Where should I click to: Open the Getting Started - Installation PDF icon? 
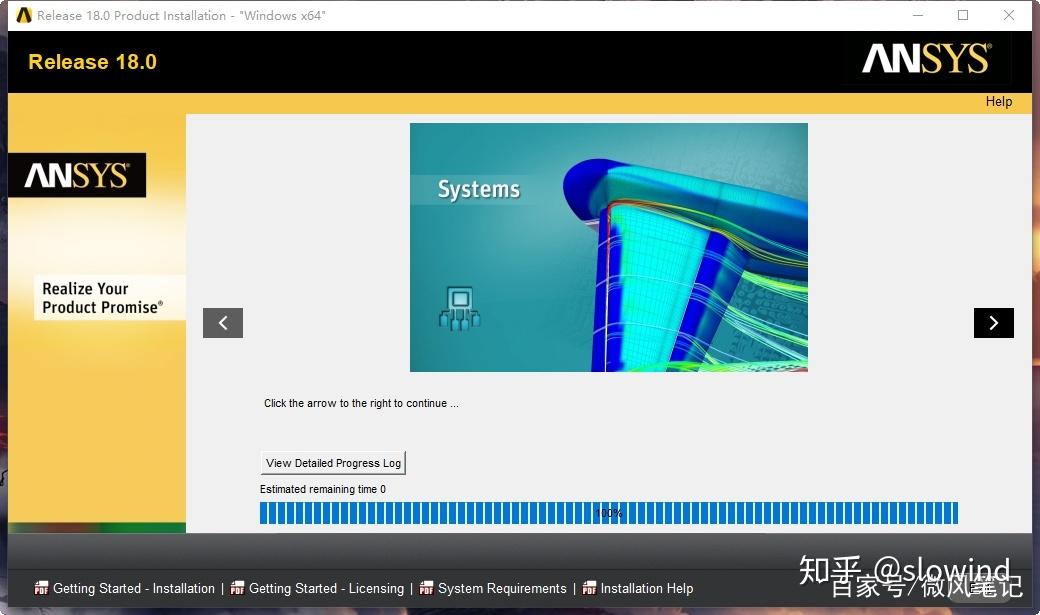[41, 588]
